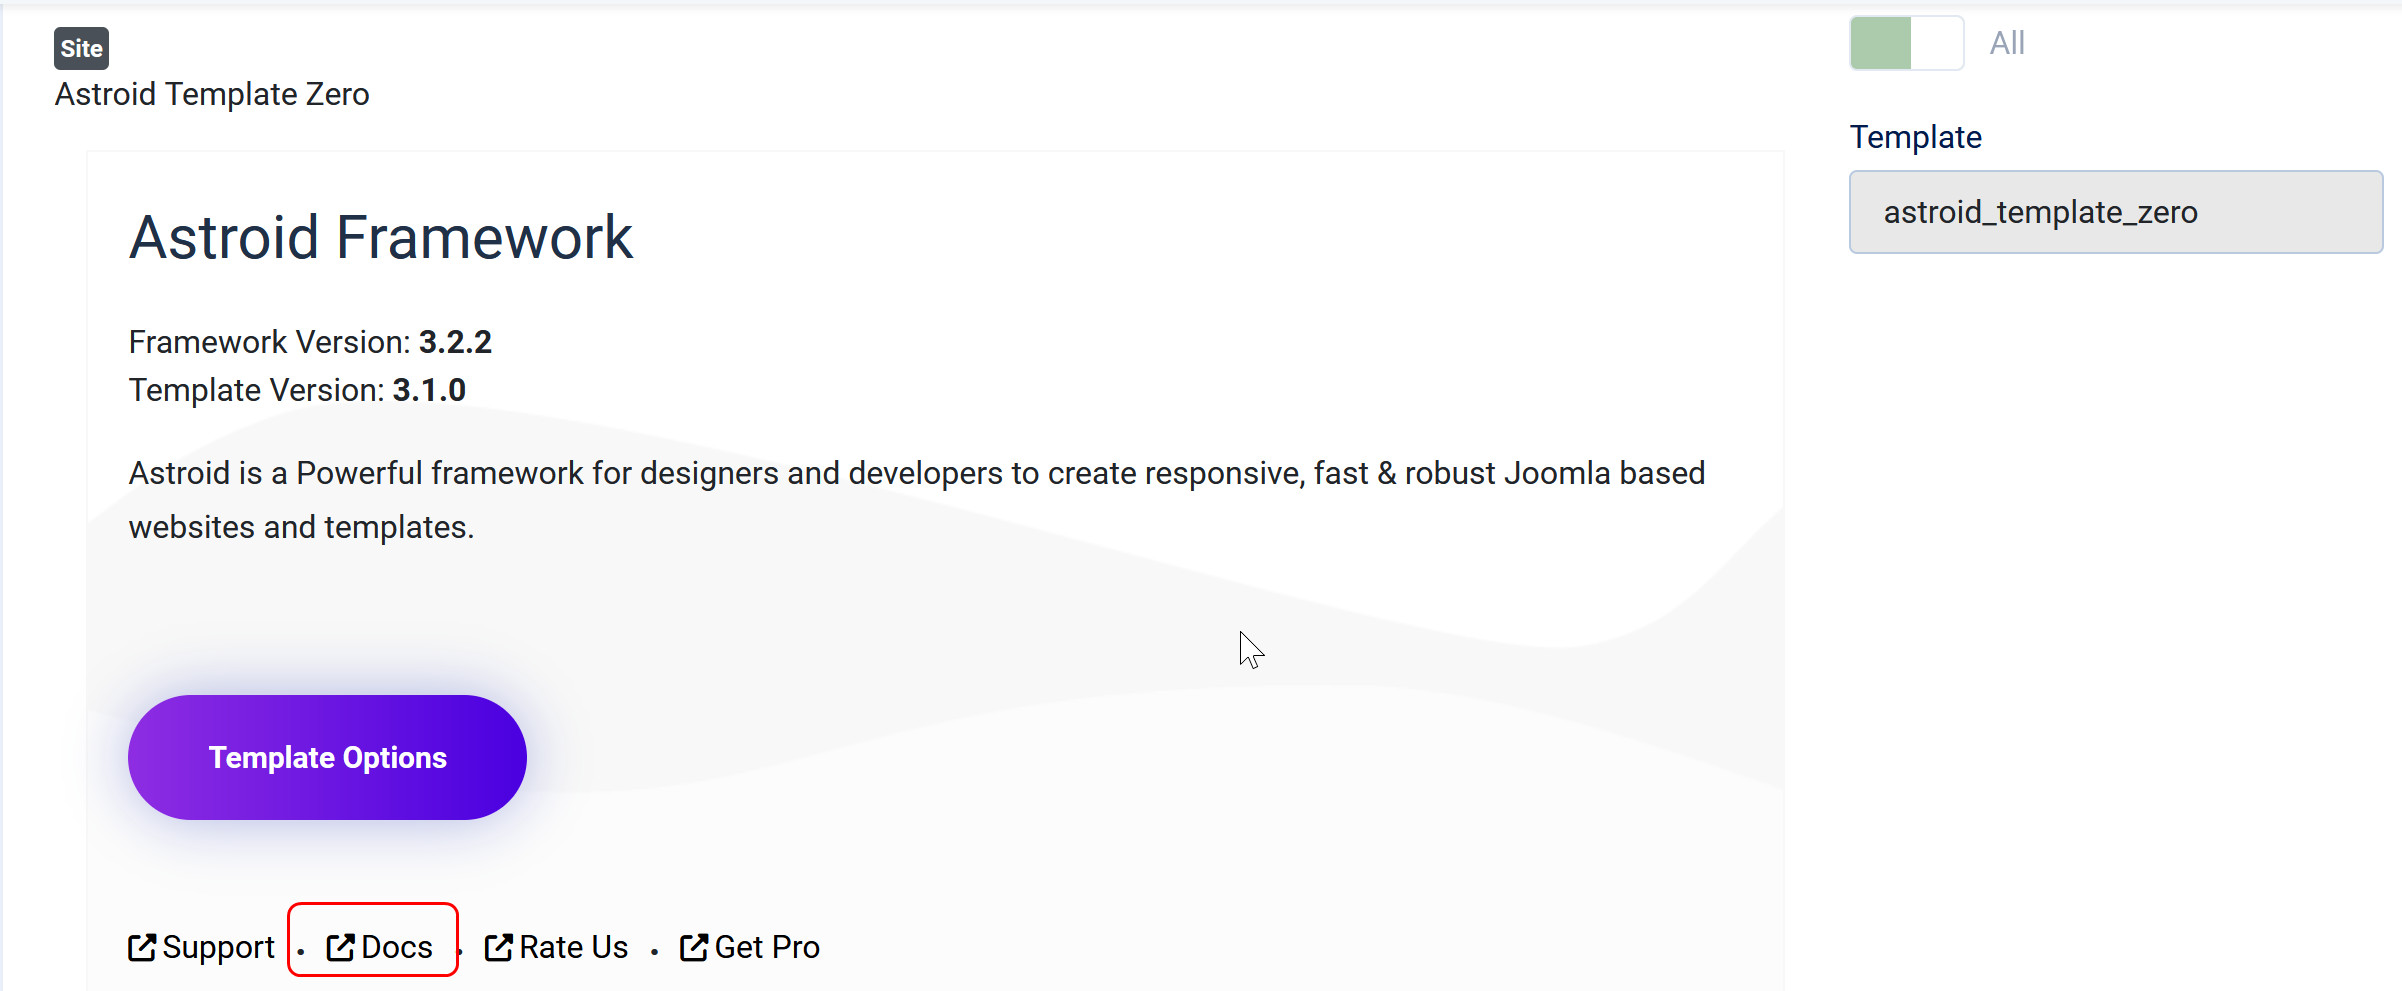
Task: Click the All label next to the switch
Action: tap(2006, 43)
